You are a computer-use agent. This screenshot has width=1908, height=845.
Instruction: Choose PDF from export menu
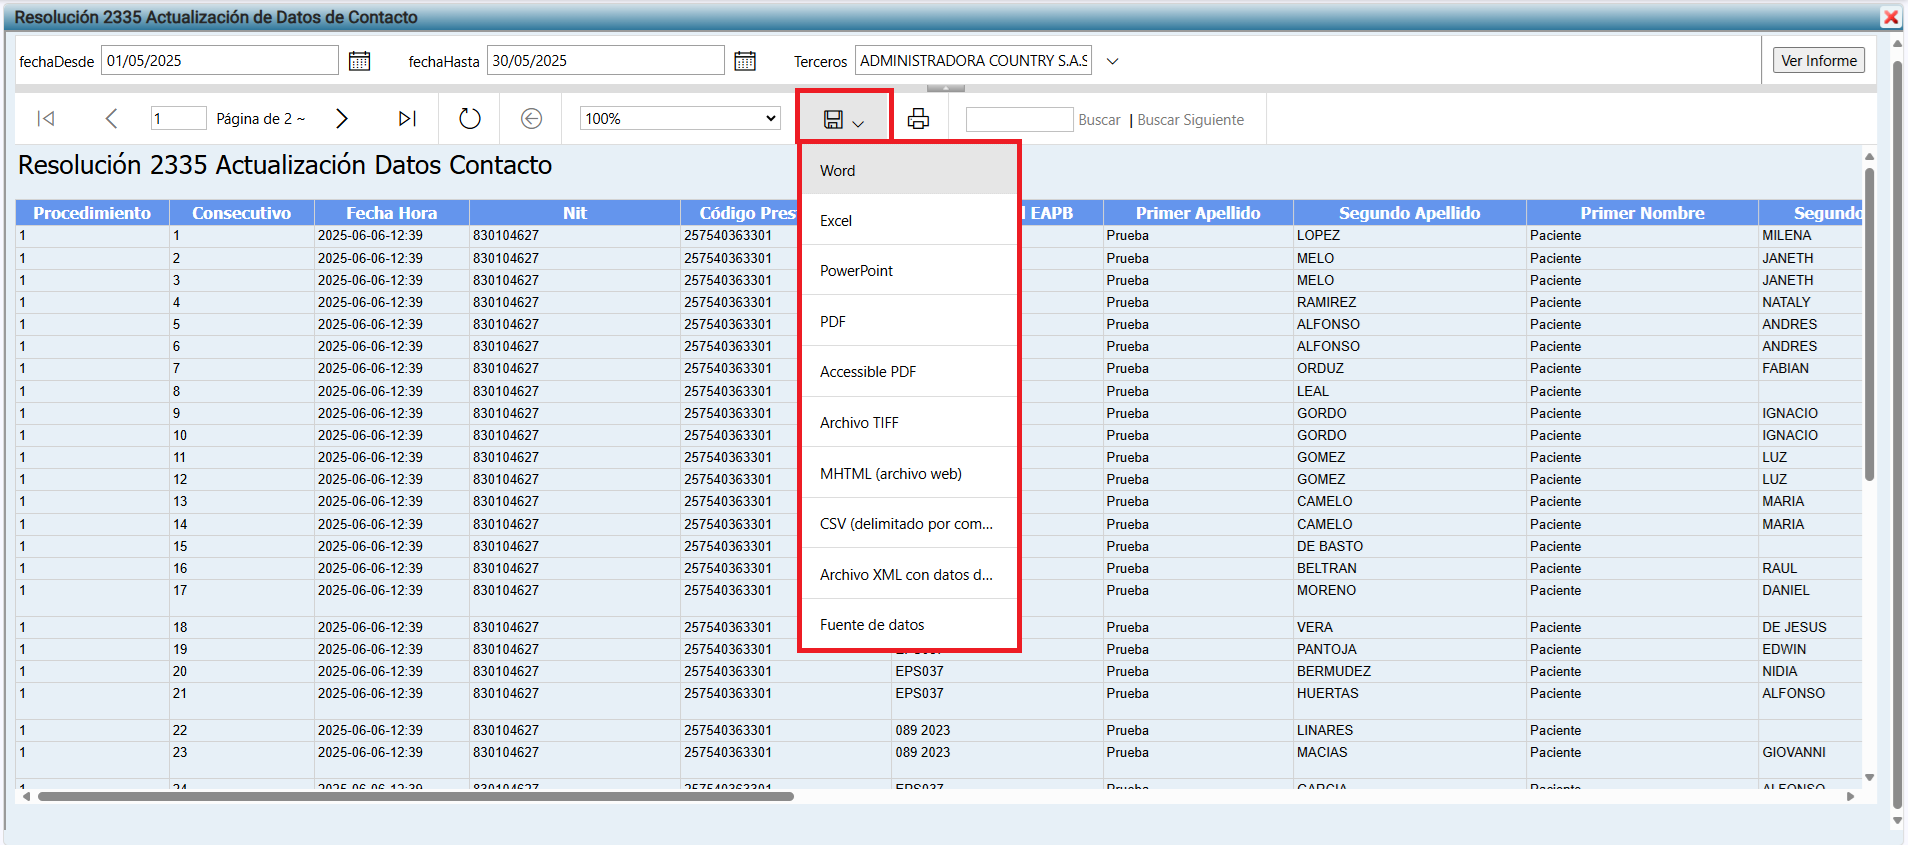pos(833,322)
